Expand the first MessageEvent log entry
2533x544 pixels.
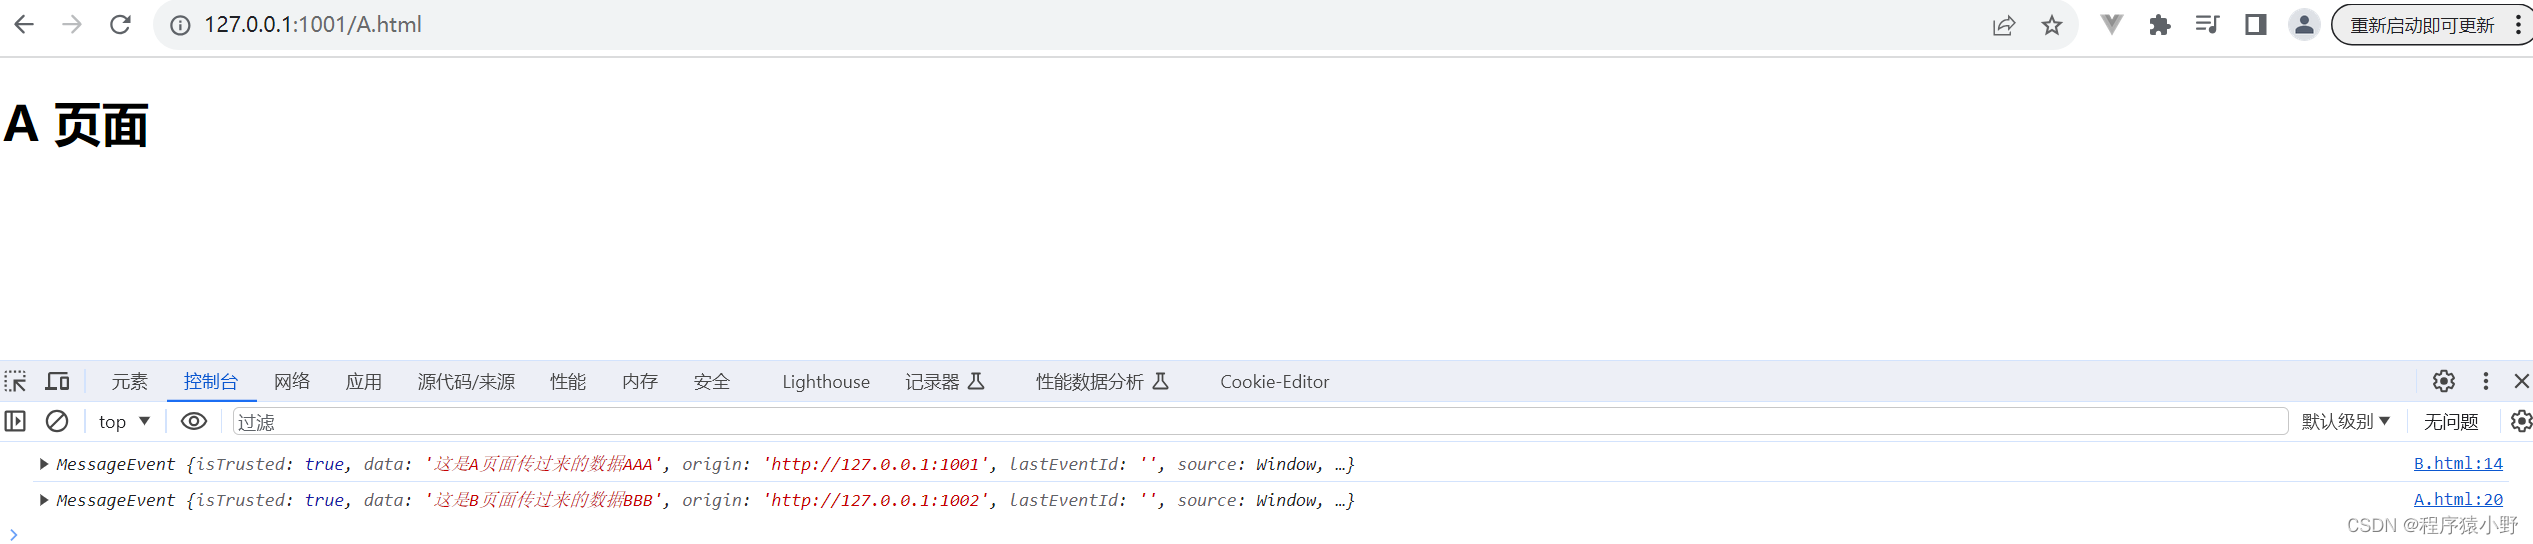[x=44, y=463]
